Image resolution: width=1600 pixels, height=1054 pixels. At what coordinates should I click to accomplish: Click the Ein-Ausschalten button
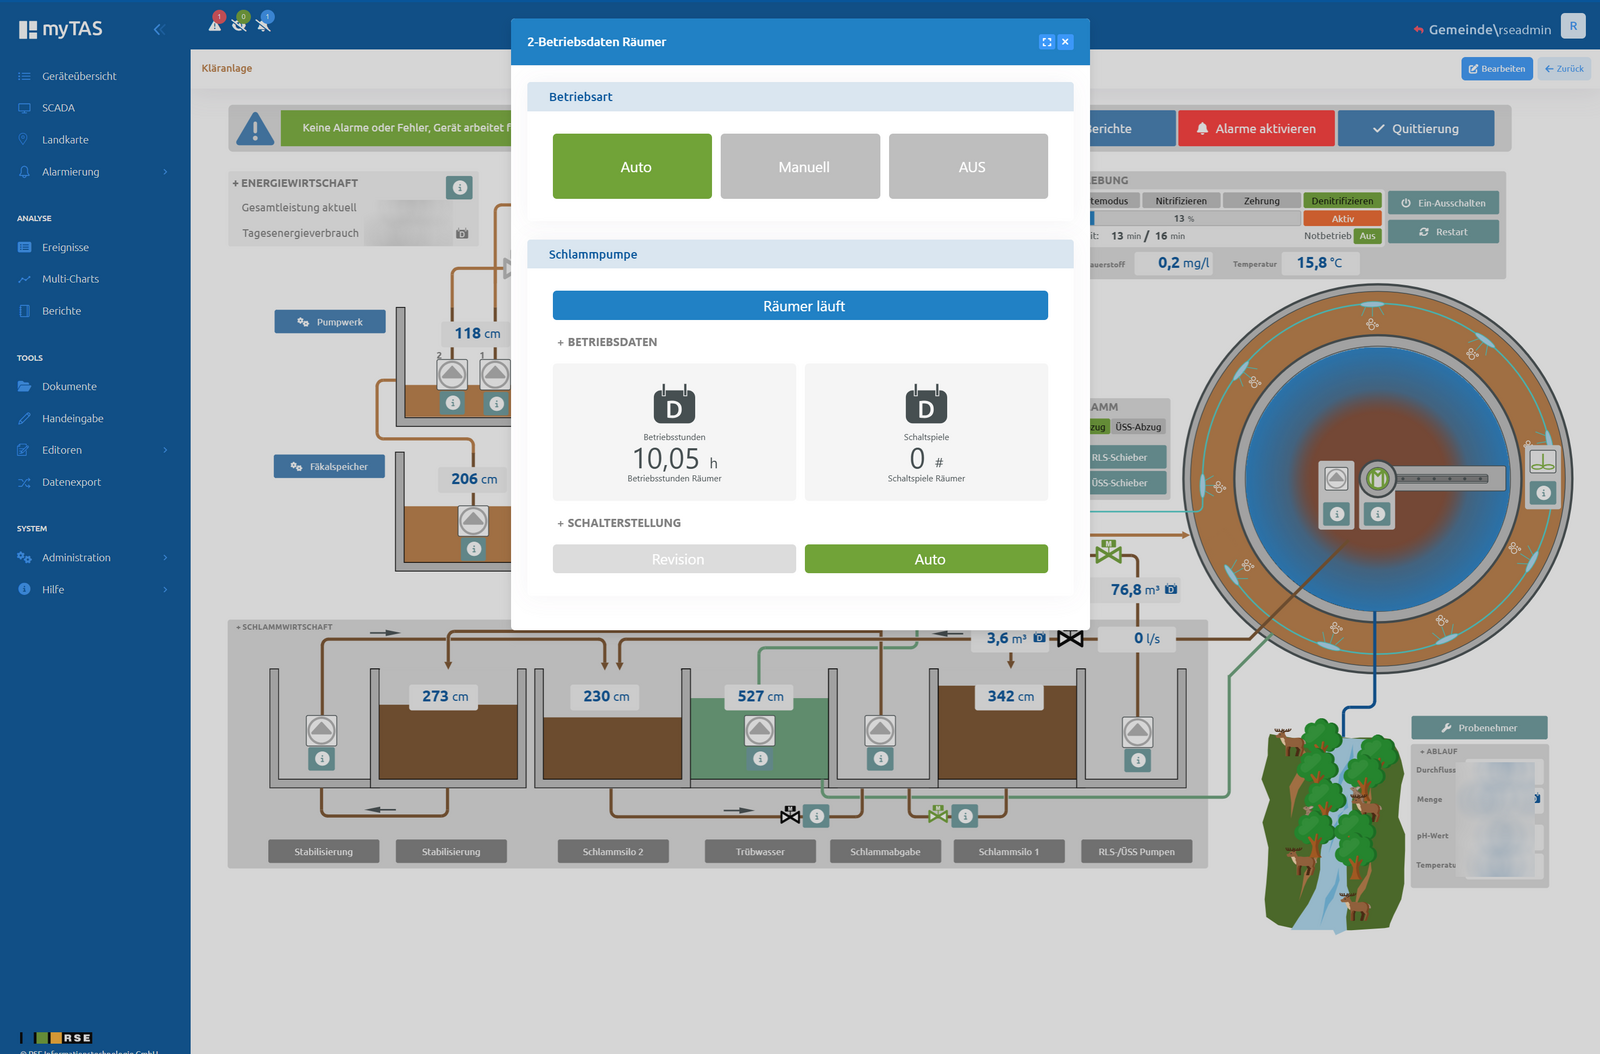click(x=1443, y=203)
